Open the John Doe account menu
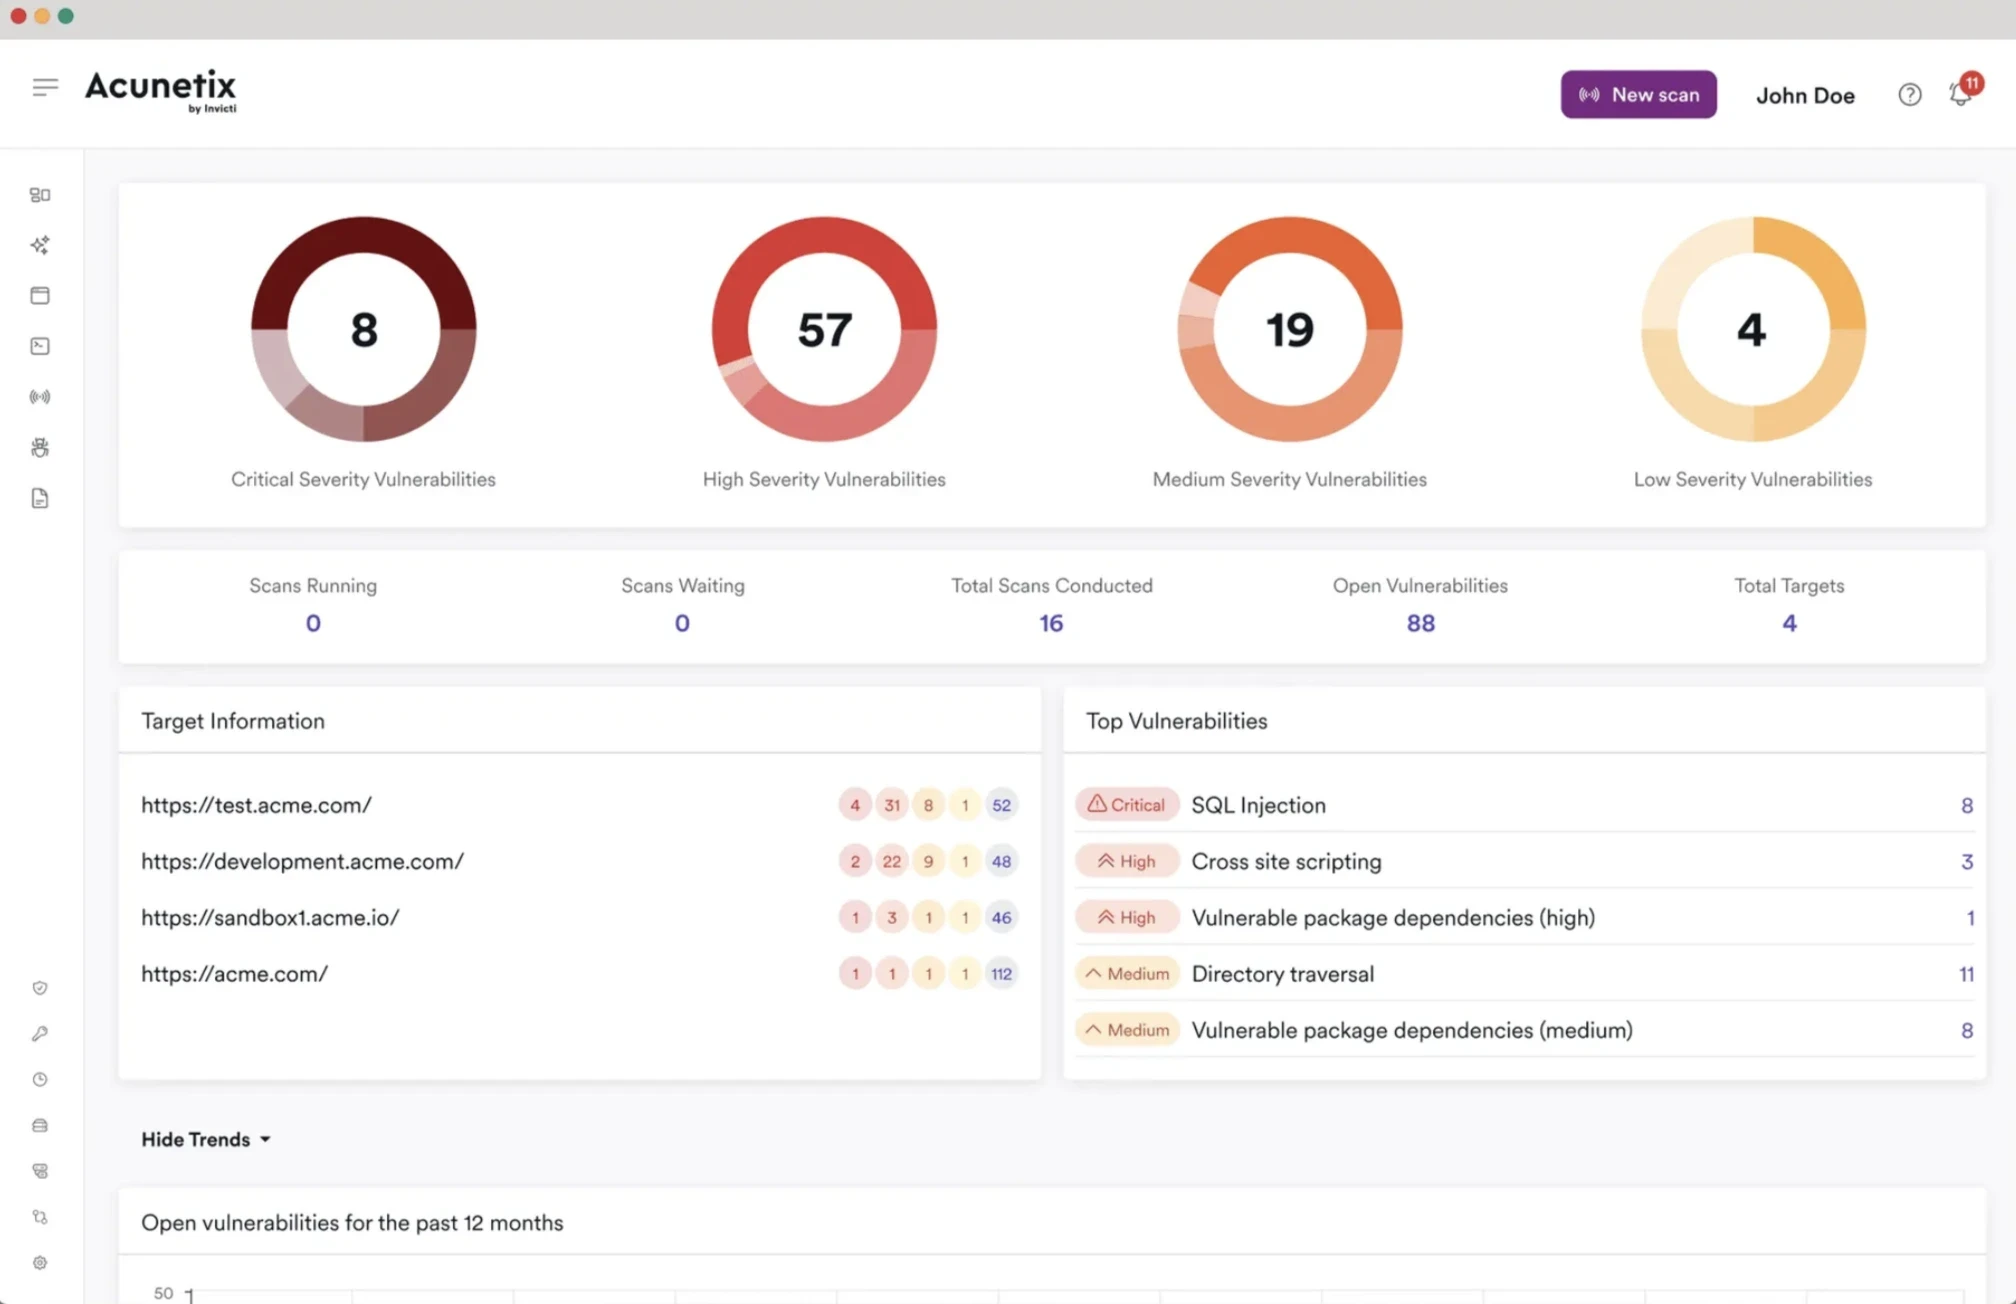2016x1304 pixels. (x=1805, y=94)
